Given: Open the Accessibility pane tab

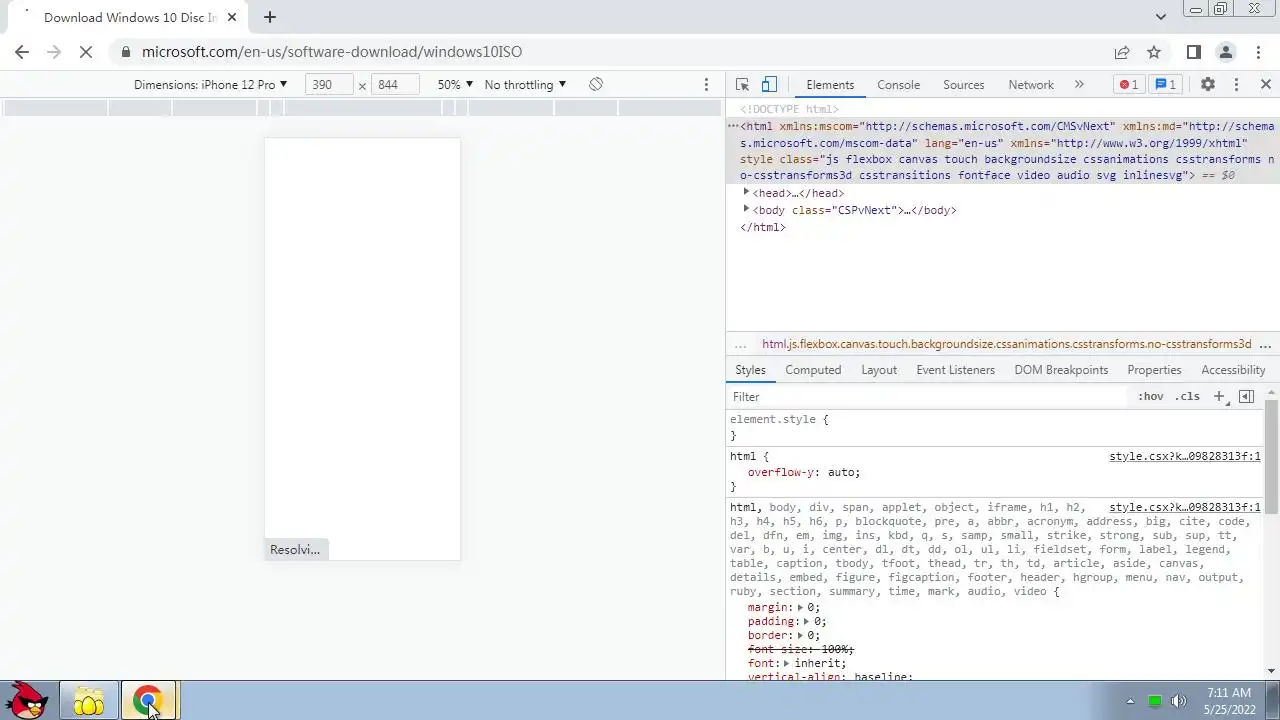Looking at the screenshot, I should [1233, 370].
